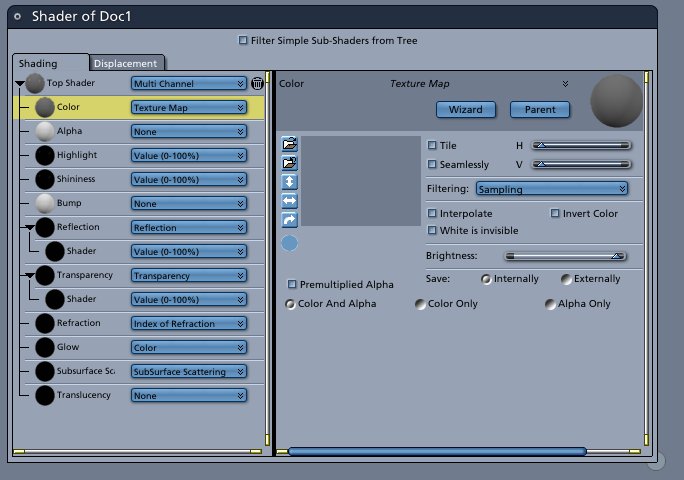Check Filter Simple Sub-Shaders from Tree
The image size is (684, 480).
(x=243, y=40)
